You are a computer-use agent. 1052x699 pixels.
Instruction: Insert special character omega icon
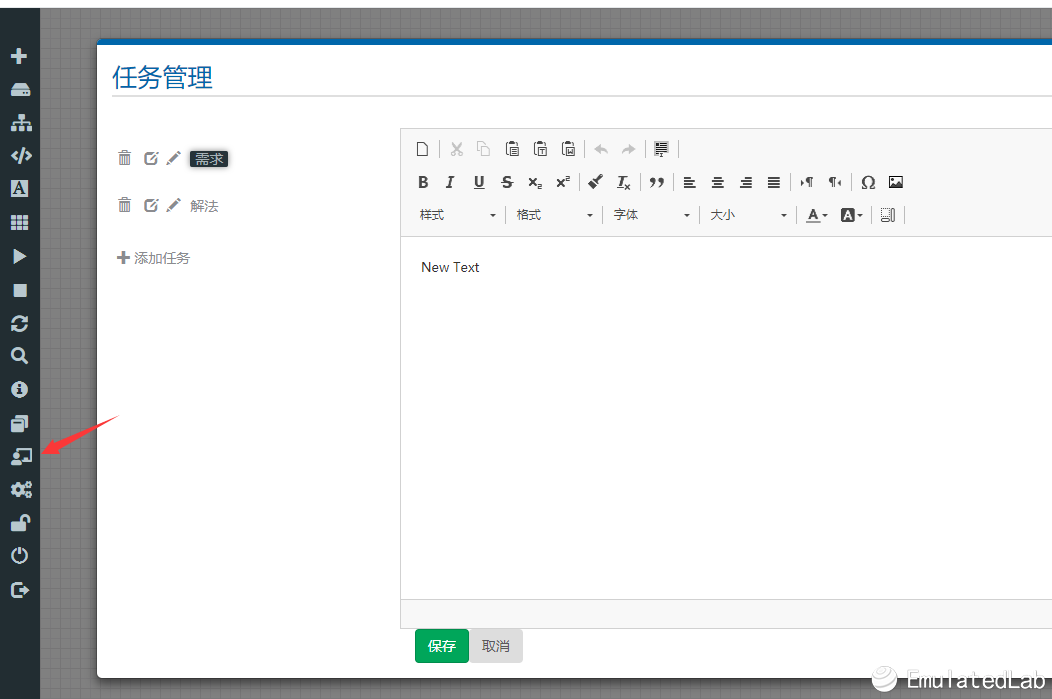868,182
